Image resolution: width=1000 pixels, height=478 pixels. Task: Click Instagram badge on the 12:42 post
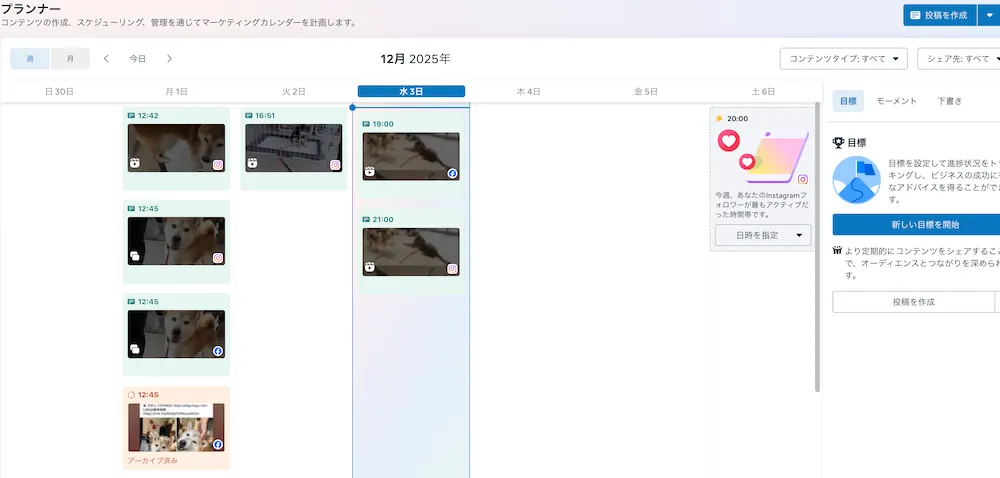pos(217,164)
